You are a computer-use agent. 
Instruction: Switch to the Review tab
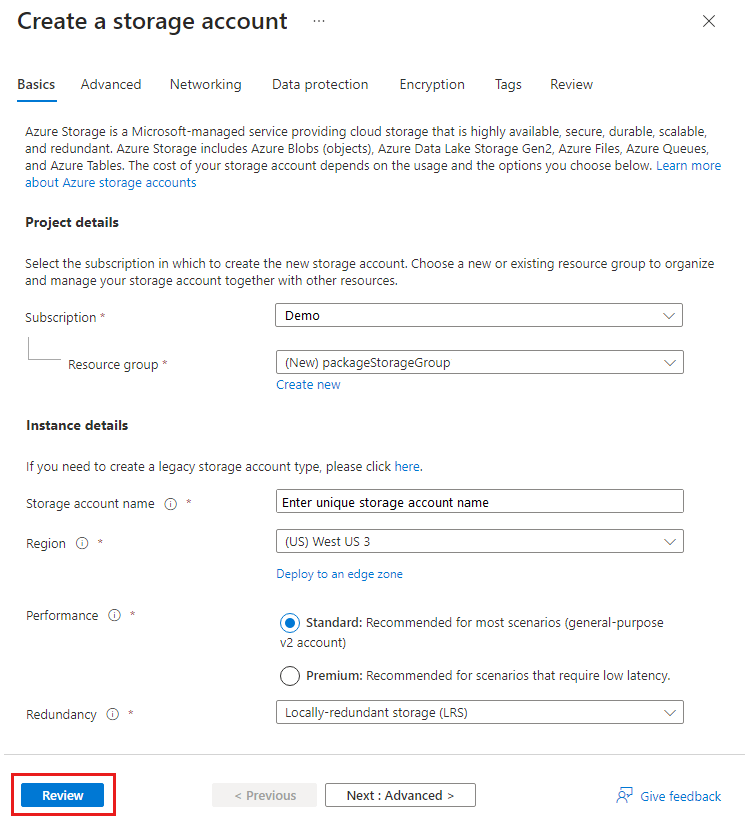pos(572,85)
